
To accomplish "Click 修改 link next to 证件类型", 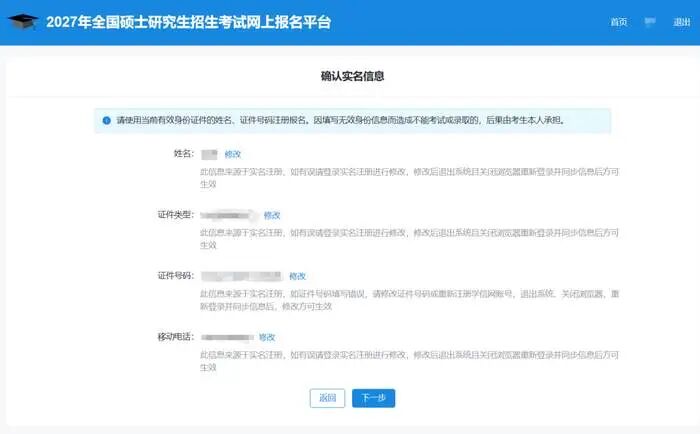I will click(x=272, y=216).
